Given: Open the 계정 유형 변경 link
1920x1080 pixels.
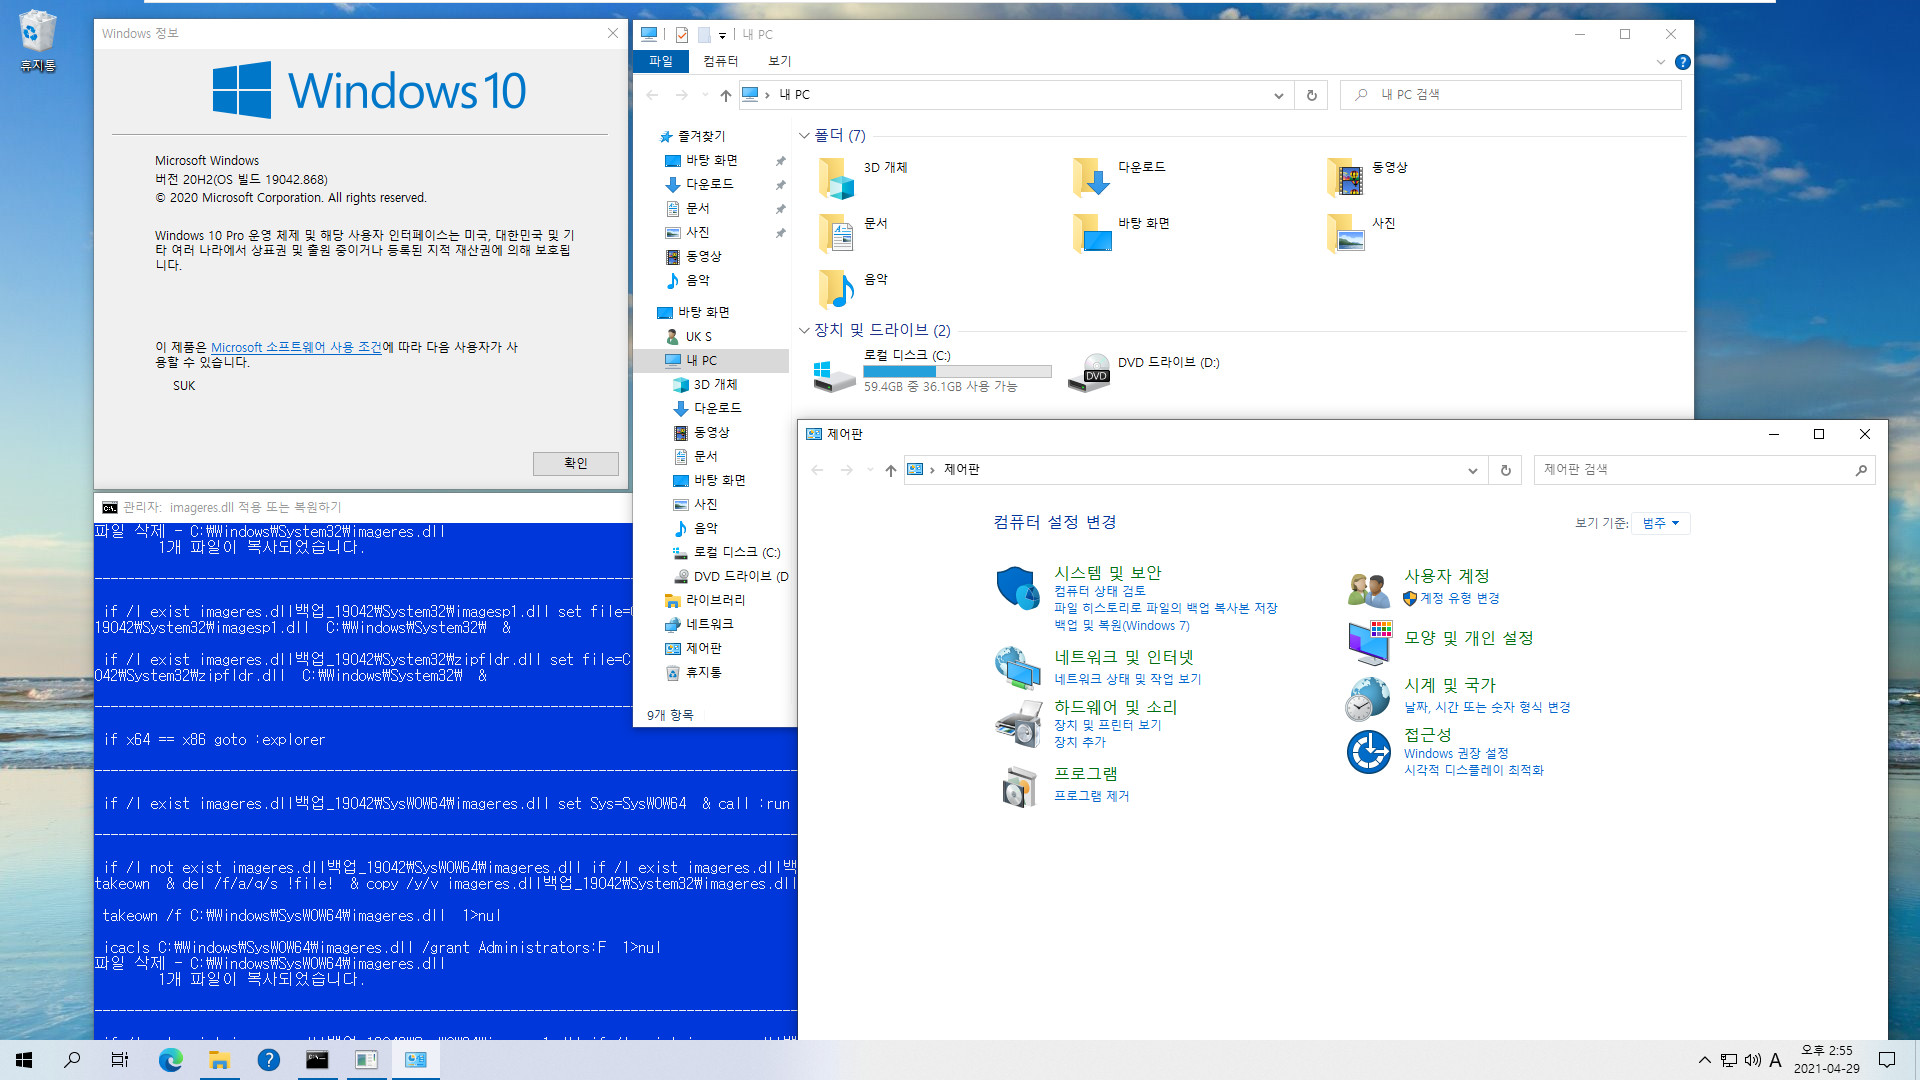Looking at the screenshot, I should point(1459,598).
